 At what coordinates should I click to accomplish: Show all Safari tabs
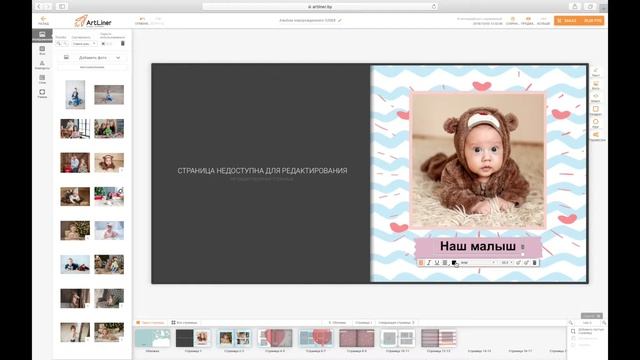click(x=590, y=7)
